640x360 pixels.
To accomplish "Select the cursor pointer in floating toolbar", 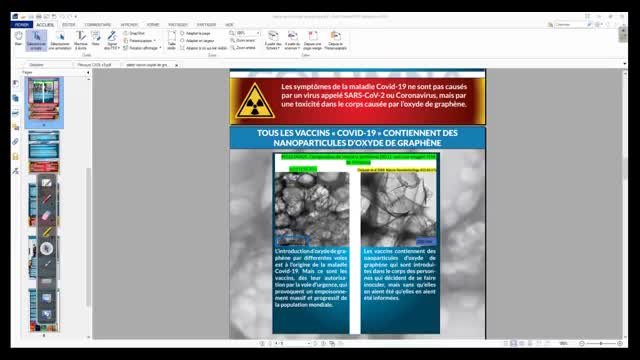I will 47,248.
